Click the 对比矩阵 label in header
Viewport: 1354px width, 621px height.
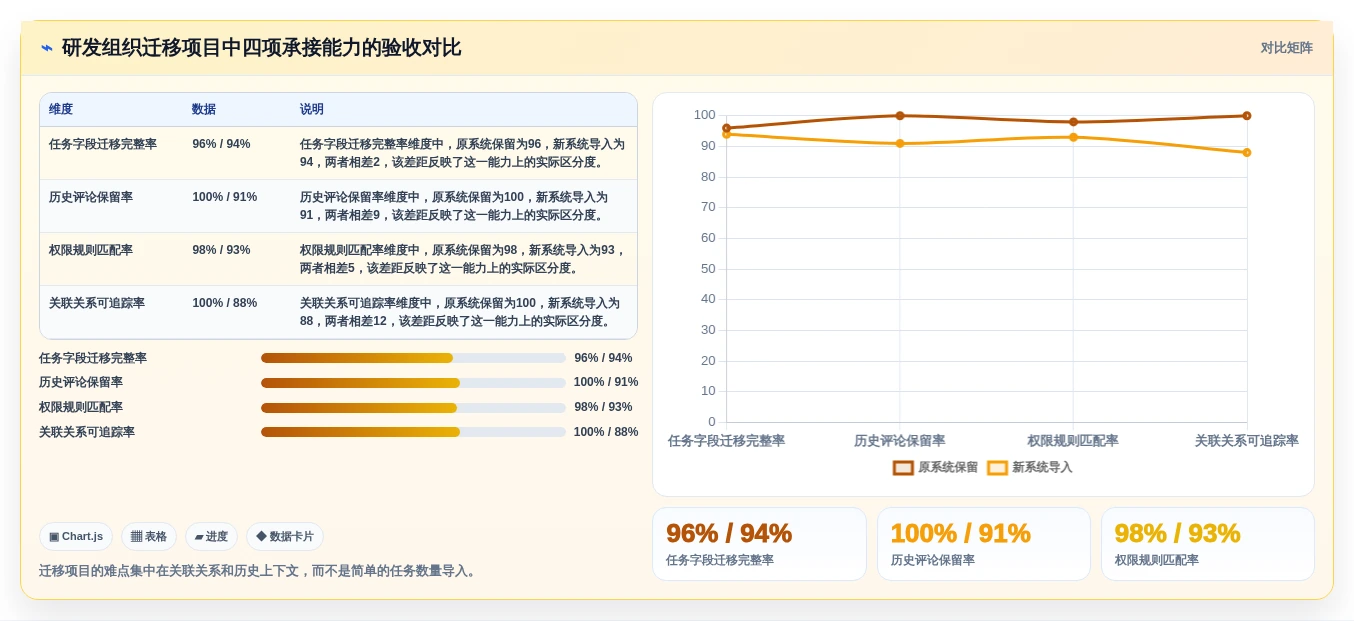pos(1286,48)
